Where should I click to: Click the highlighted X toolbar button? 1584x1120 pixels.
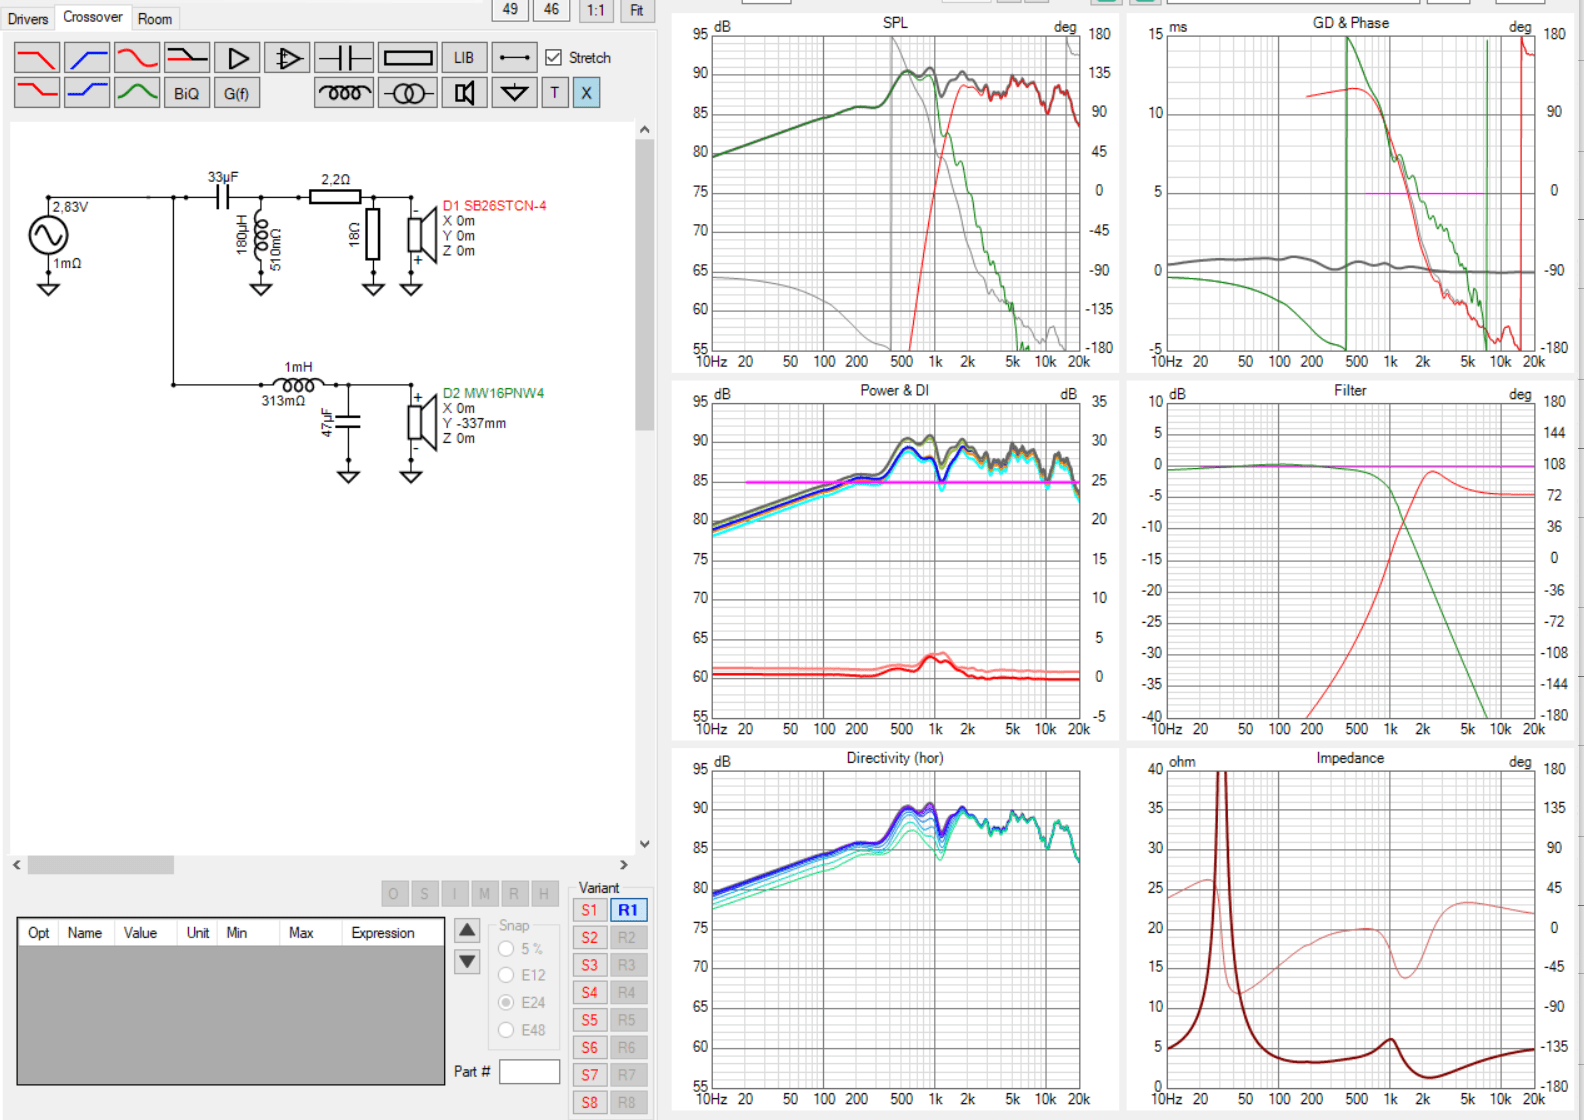[586, 93]
